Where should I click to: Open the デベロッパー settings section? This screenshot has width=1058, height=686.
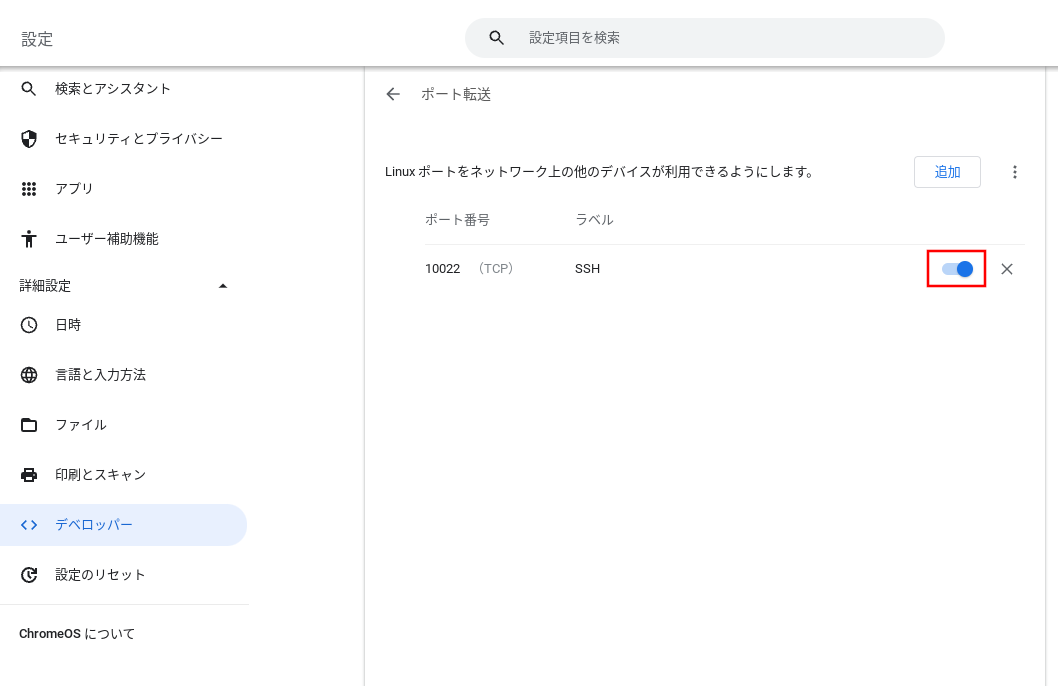coord(94,525)
